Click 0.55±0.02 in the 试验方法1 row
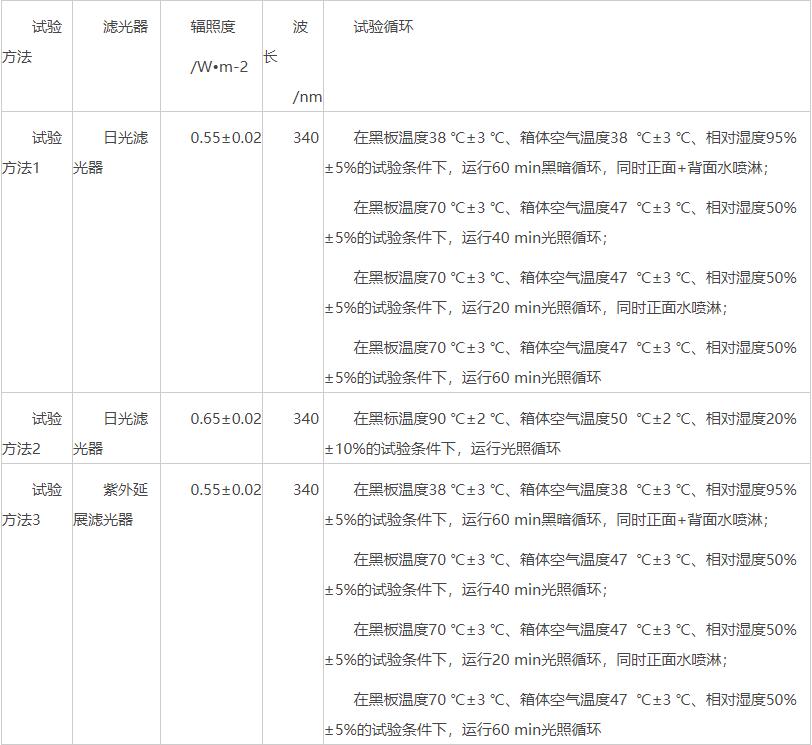 click(x=225, y=138)
